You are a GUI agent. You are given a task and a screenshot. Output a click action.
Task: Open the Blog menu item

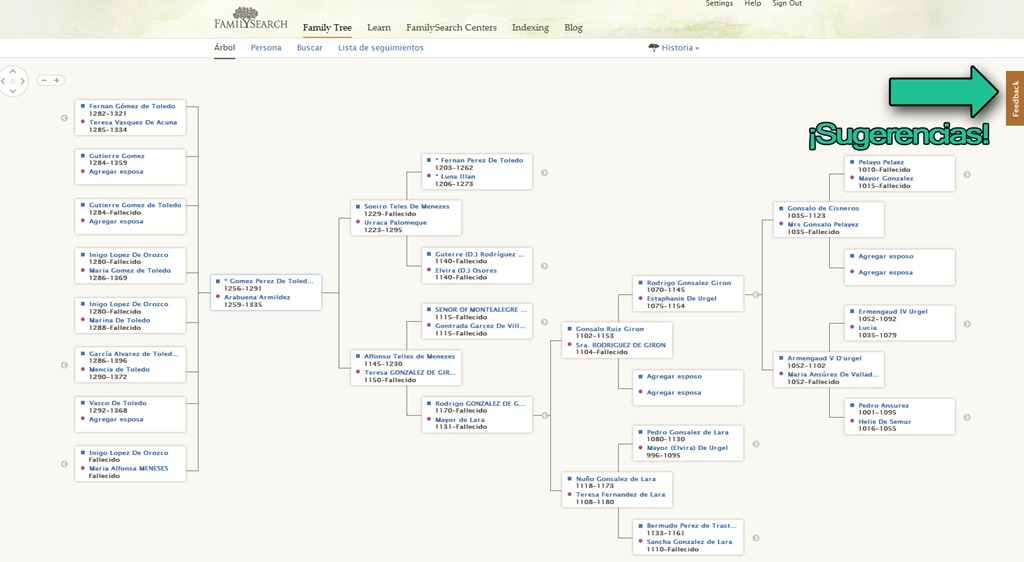[x=573, y=27]
